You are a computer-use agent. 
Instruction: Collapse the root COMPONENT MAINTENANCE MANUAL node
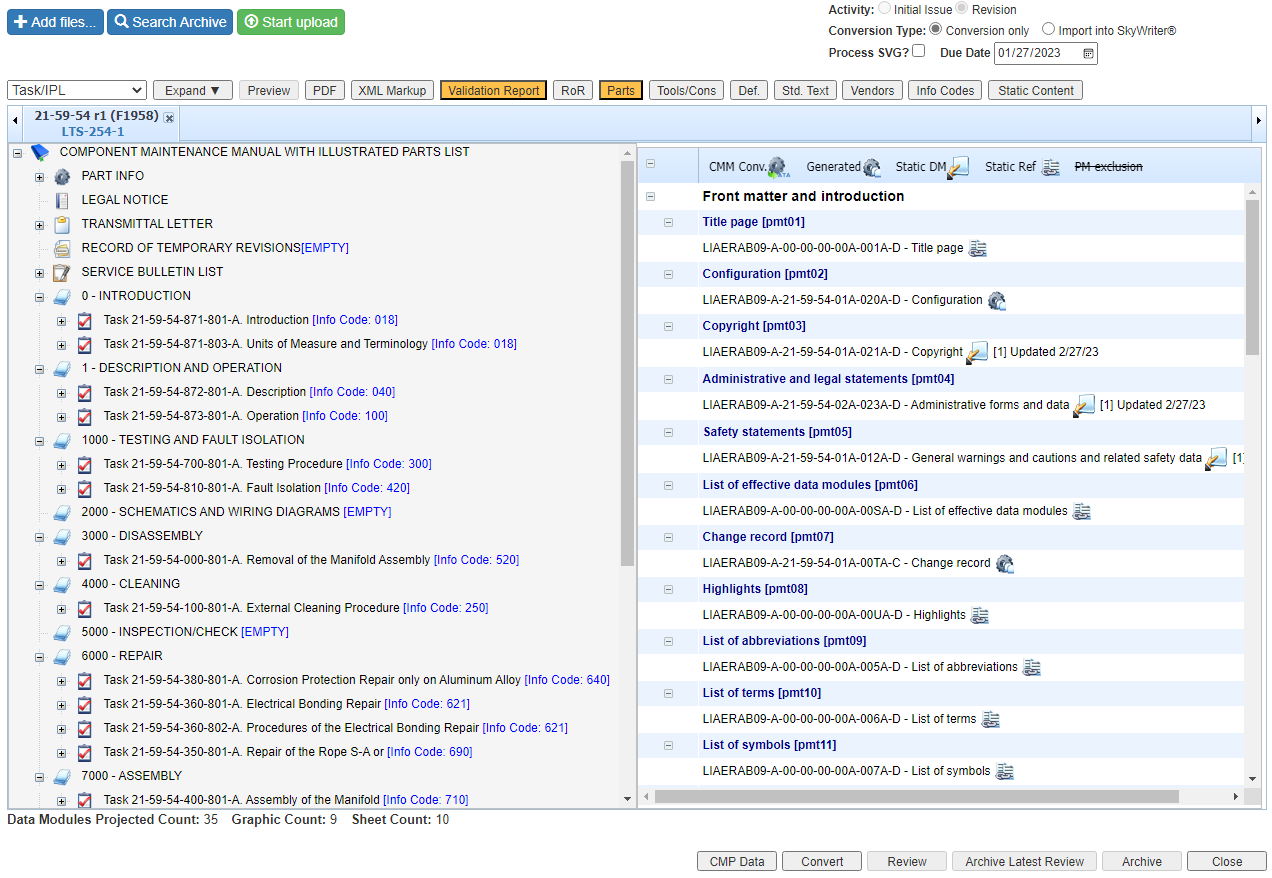pyautogui.click(x=17, y=152)
